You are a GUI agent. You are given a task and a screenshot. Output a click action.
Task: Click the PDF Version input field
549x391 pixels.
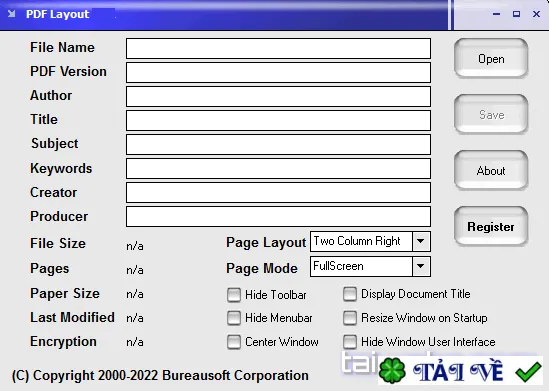tap(278, 72)
